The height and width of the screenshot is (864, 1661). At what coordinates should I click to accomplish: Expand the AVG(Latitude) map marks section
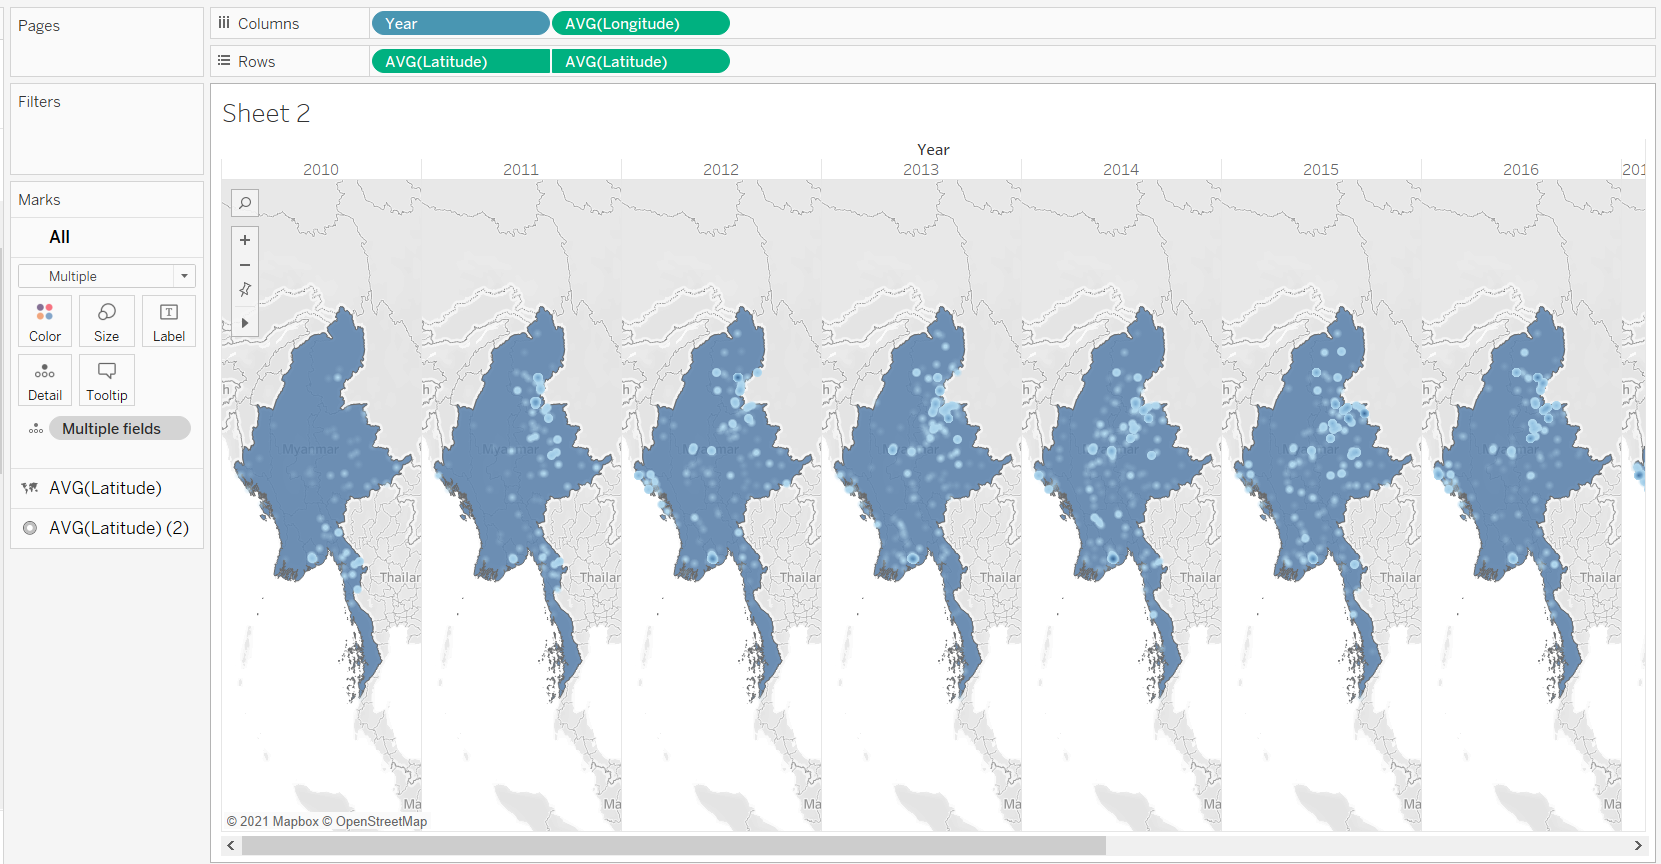point(105,488)
